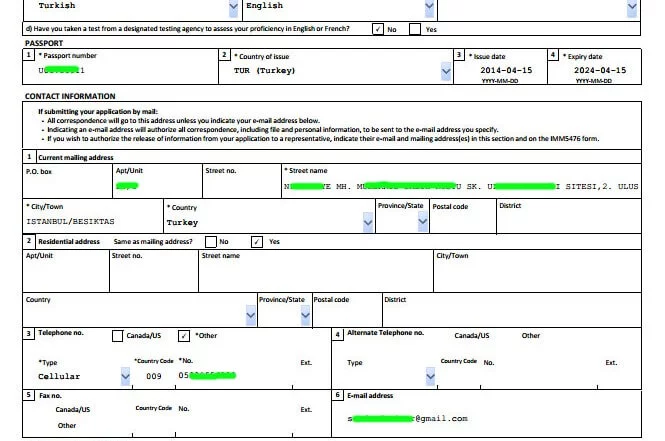This screenshot has height=441, width=665.
Task: Click alternate telephone No. field
Action: 539,377
